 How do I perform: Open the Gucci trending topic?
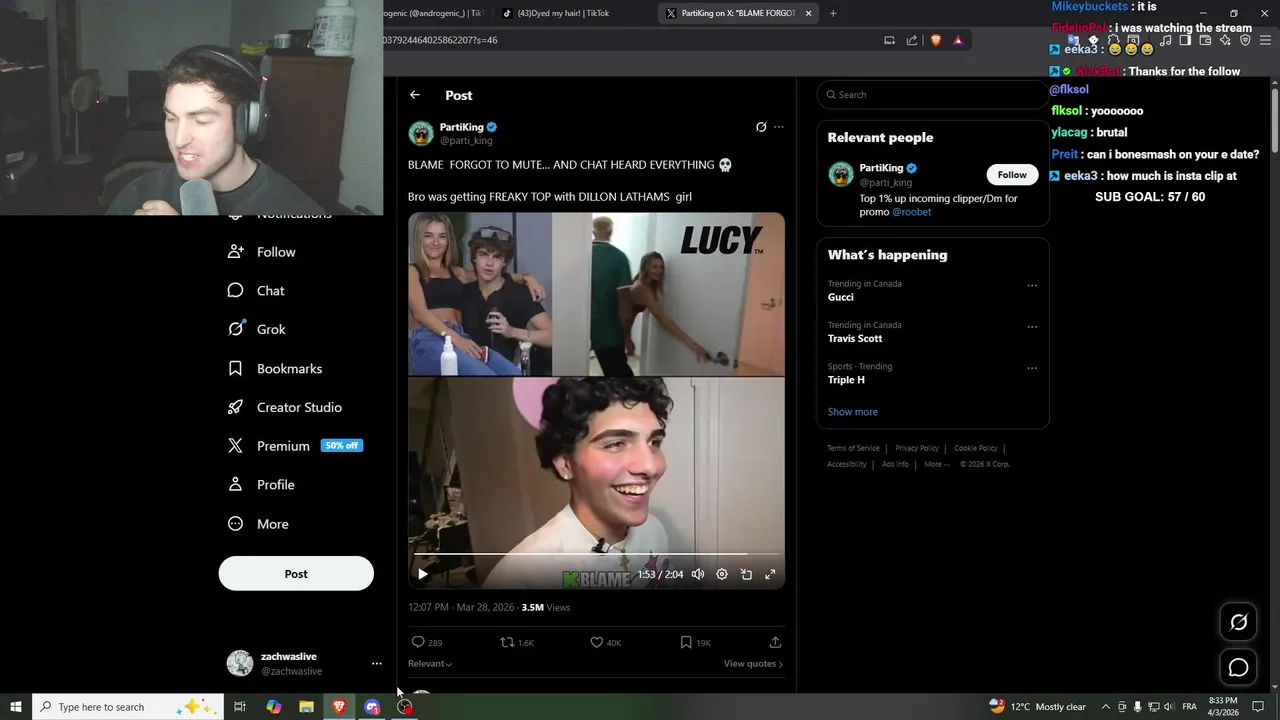(841, 297)
